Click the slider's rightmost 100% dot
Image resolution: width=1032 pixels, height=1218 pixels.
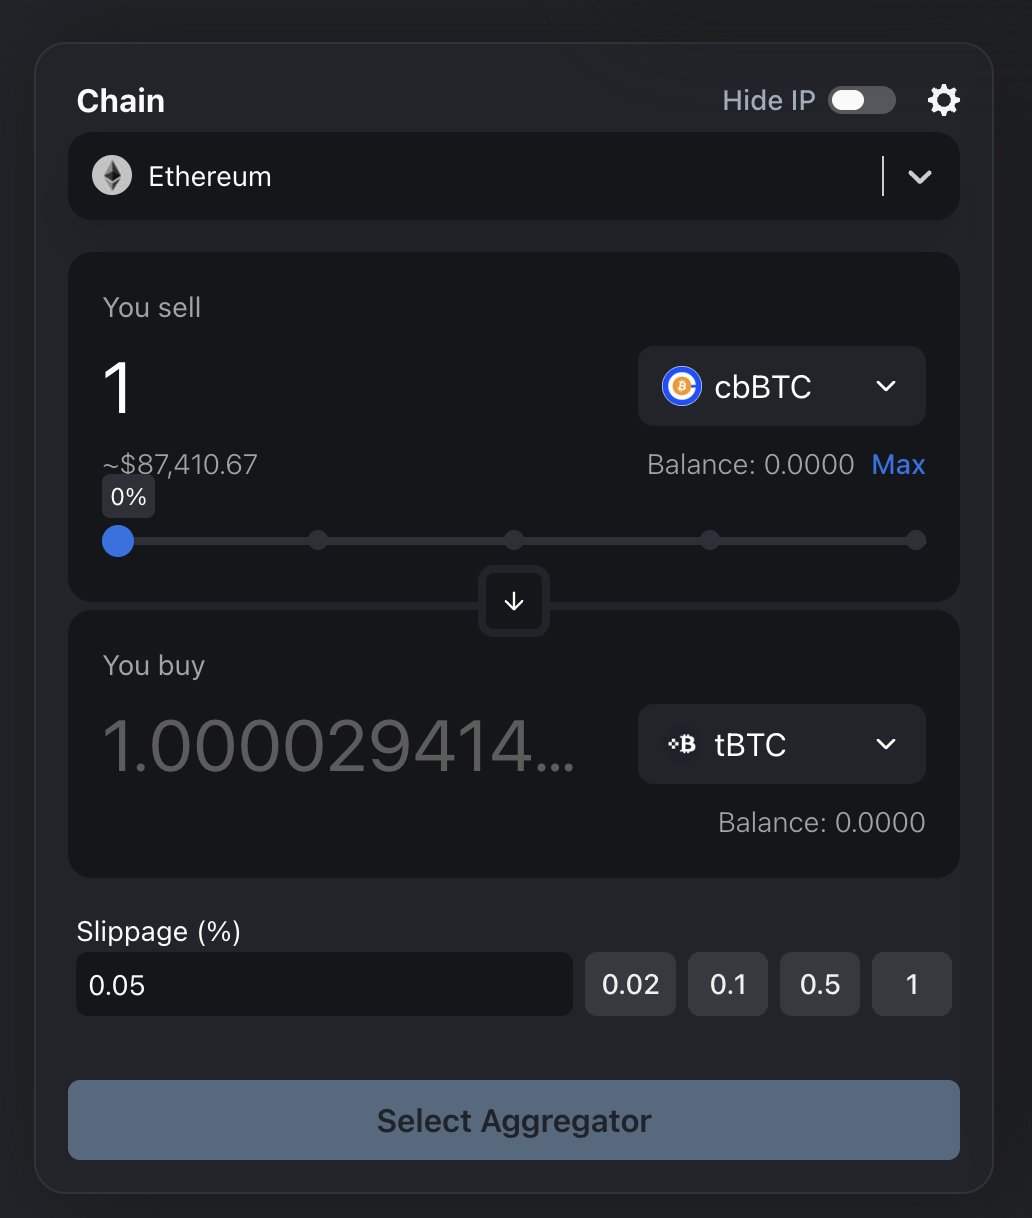pyautogui.click(x=915, y=541)
